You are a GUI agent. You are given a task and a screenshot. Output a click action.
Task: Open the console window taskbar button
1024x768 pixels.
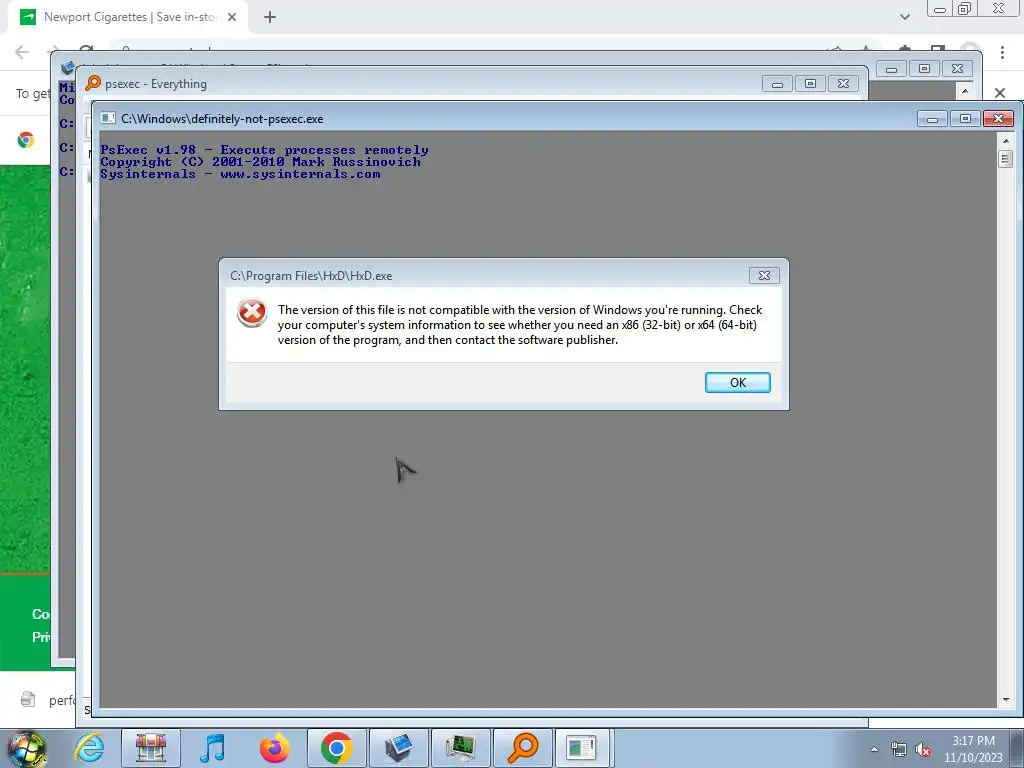(x=581, y=748)
